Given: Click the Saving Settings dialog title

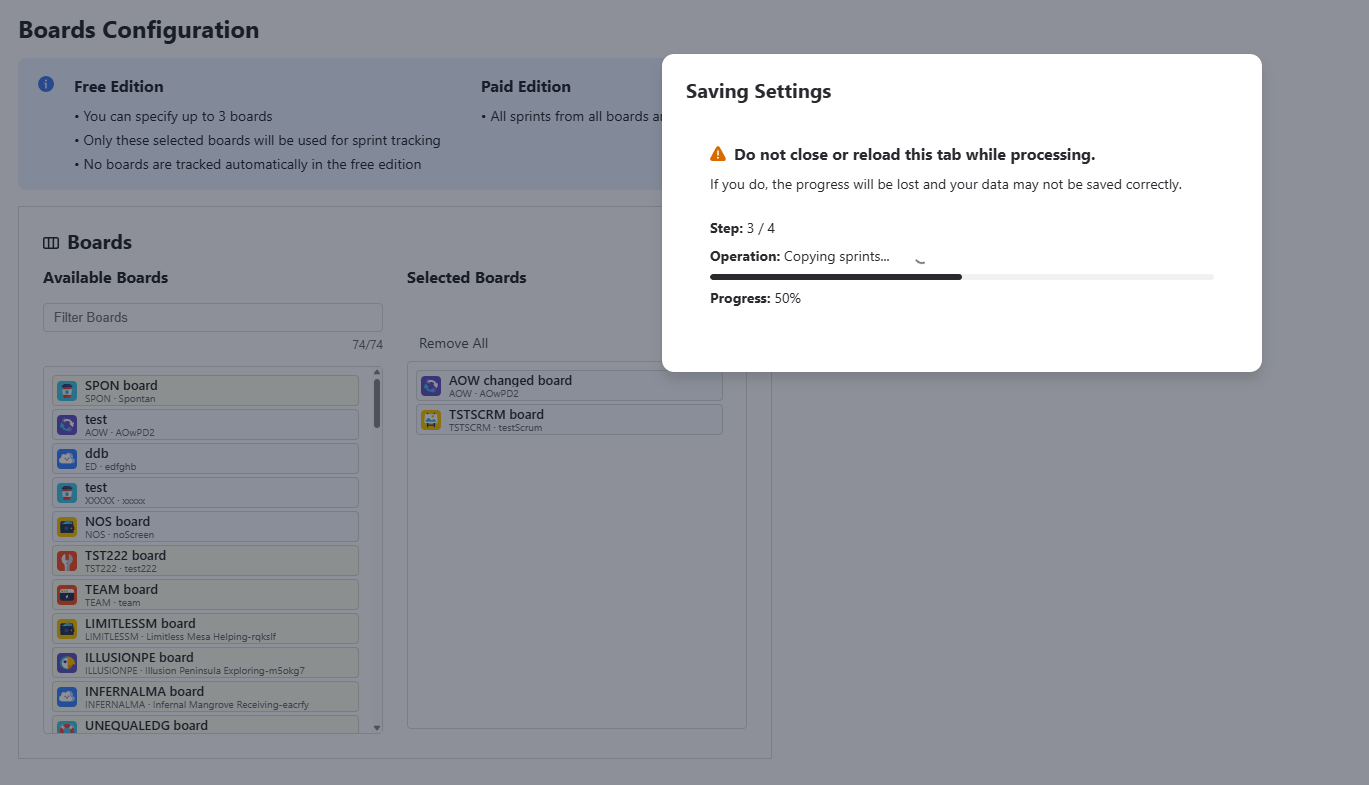Looking at the screenshot, I should [x=758, y=91].
